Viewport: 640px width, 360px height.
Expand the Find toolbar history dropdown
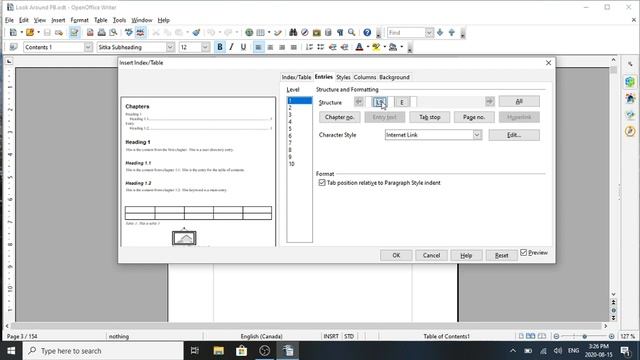pyautogui.click(x=429, y=33)
